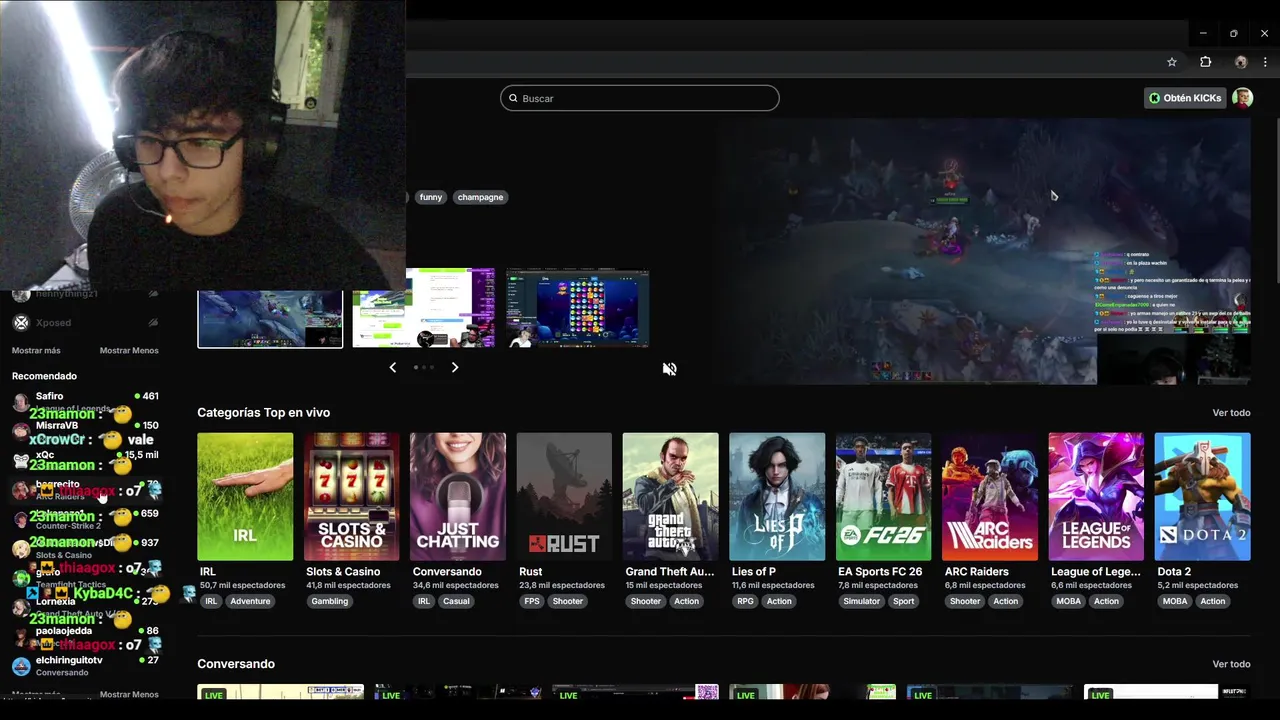Open recommended channel Lornexia
This screenshot has height=720, width=1280.
[85, 607]
